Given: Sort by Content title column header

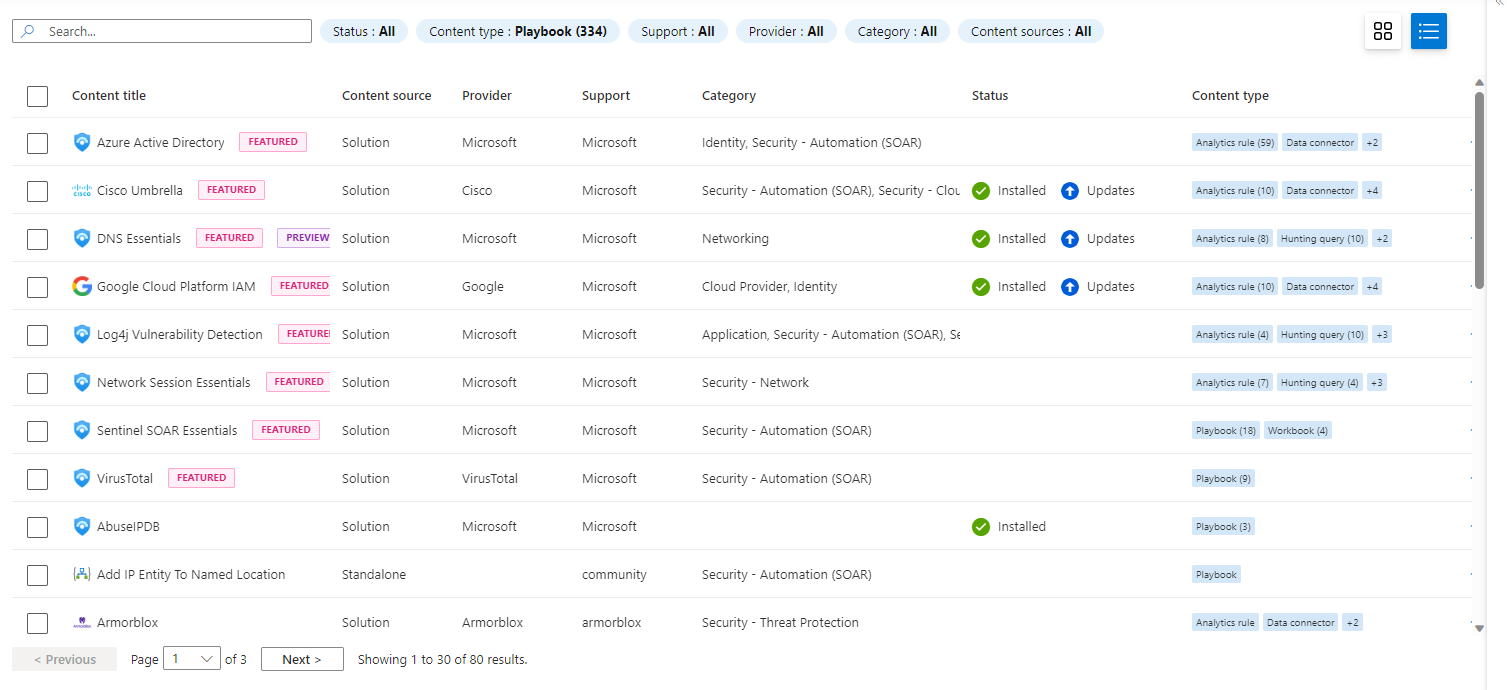Looking at the screenshot, I should click(x=109, y=96).
